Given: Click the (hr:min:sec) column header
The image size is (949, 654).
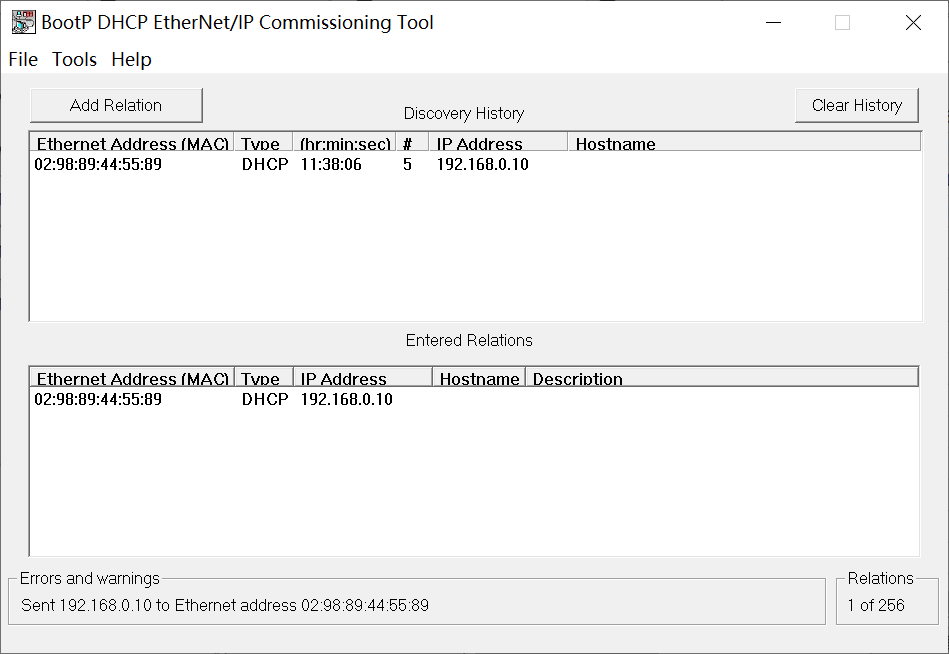Looking at the screenshot, I should pyautogui.click(x=345, y=143).
